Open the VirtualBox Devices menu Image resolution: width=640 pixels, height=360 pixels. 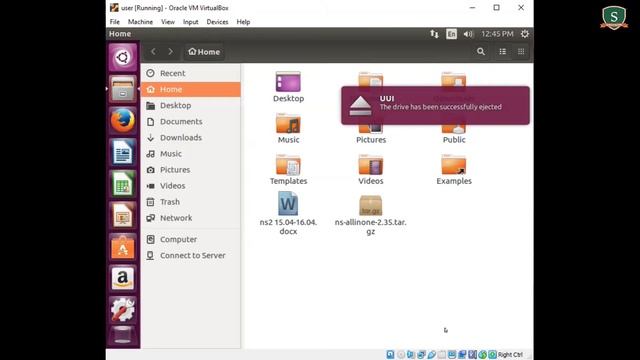pos(217,22)
